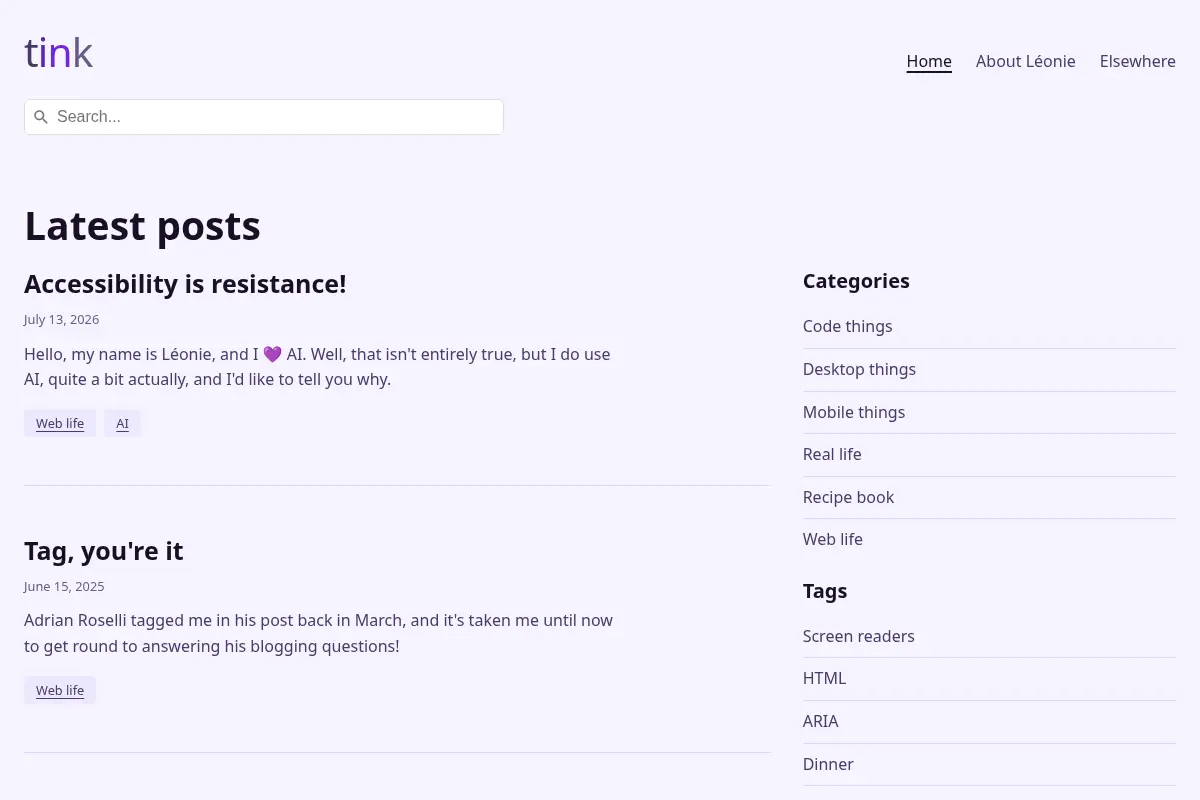The image size is (1200, 800).
Task: Select the HTML tag
Action: click(x=825, y=678)
